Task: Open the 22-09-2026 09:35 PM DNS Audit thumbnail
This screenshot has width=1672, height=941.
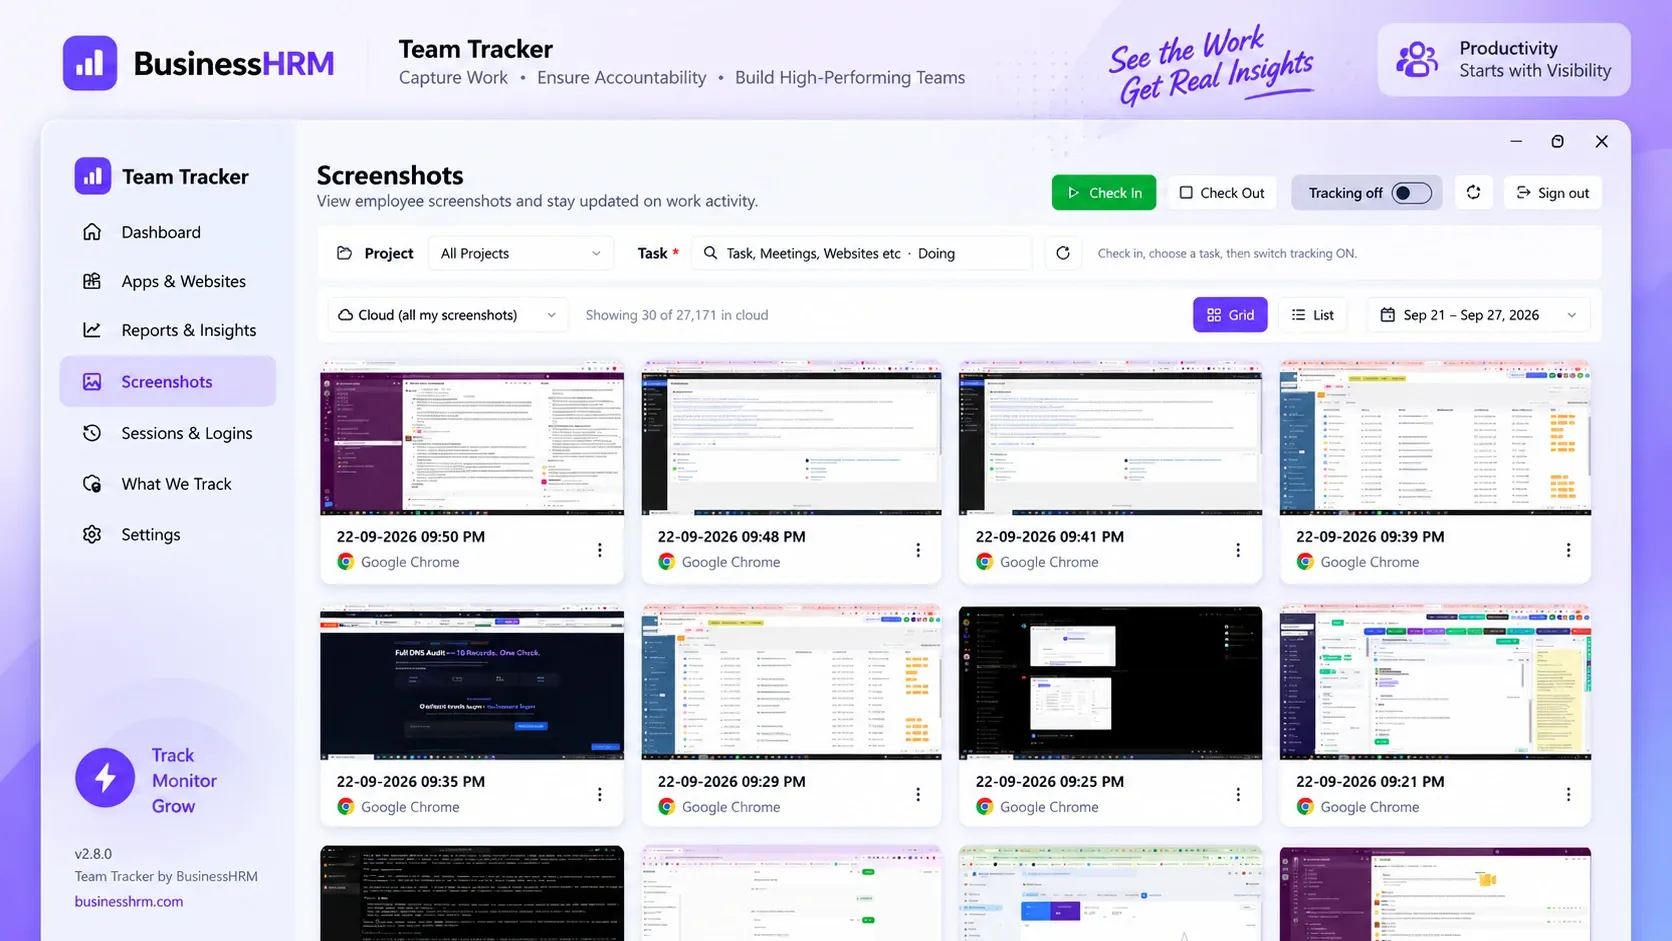Action: (472, 683)
